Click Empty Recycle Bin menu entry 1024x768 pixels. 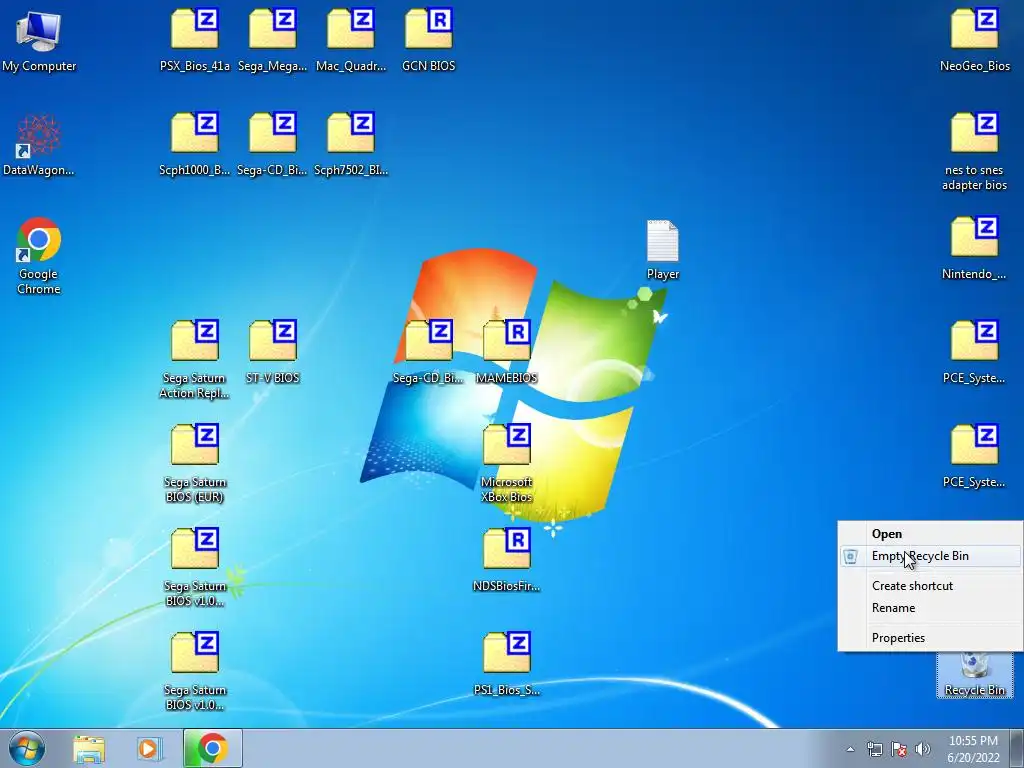930,556
